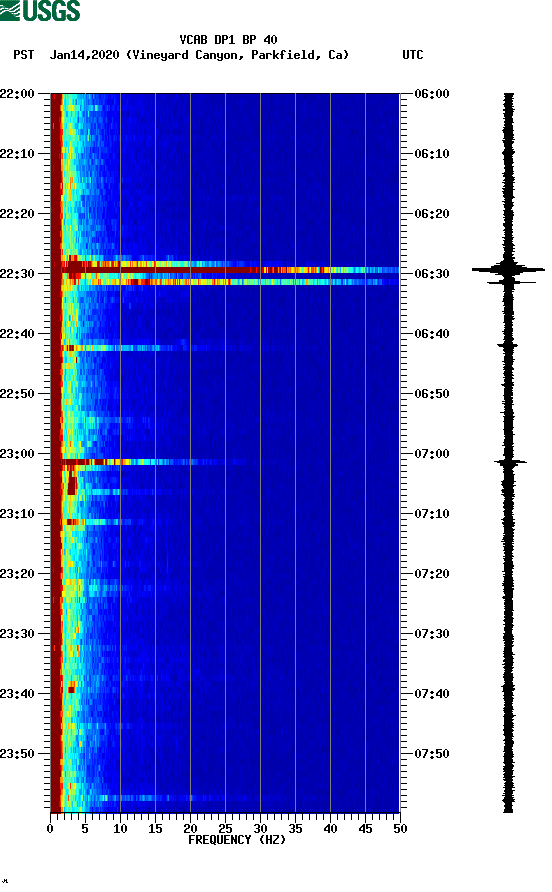
Task: Select the title text 'VCAB DP1 BP 40'
Action: coord(228,40)
